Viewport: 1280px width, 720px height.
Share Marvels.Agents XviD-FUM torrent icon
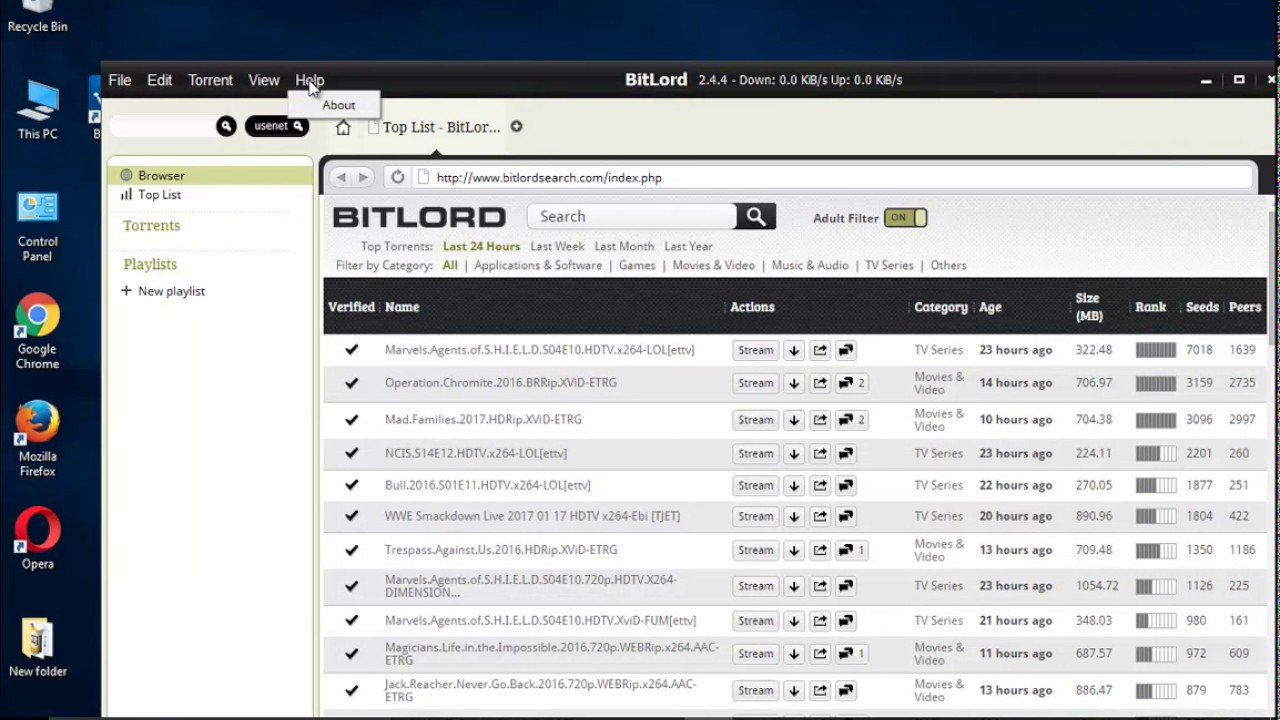pyautogui.click(x=820, y=621)
